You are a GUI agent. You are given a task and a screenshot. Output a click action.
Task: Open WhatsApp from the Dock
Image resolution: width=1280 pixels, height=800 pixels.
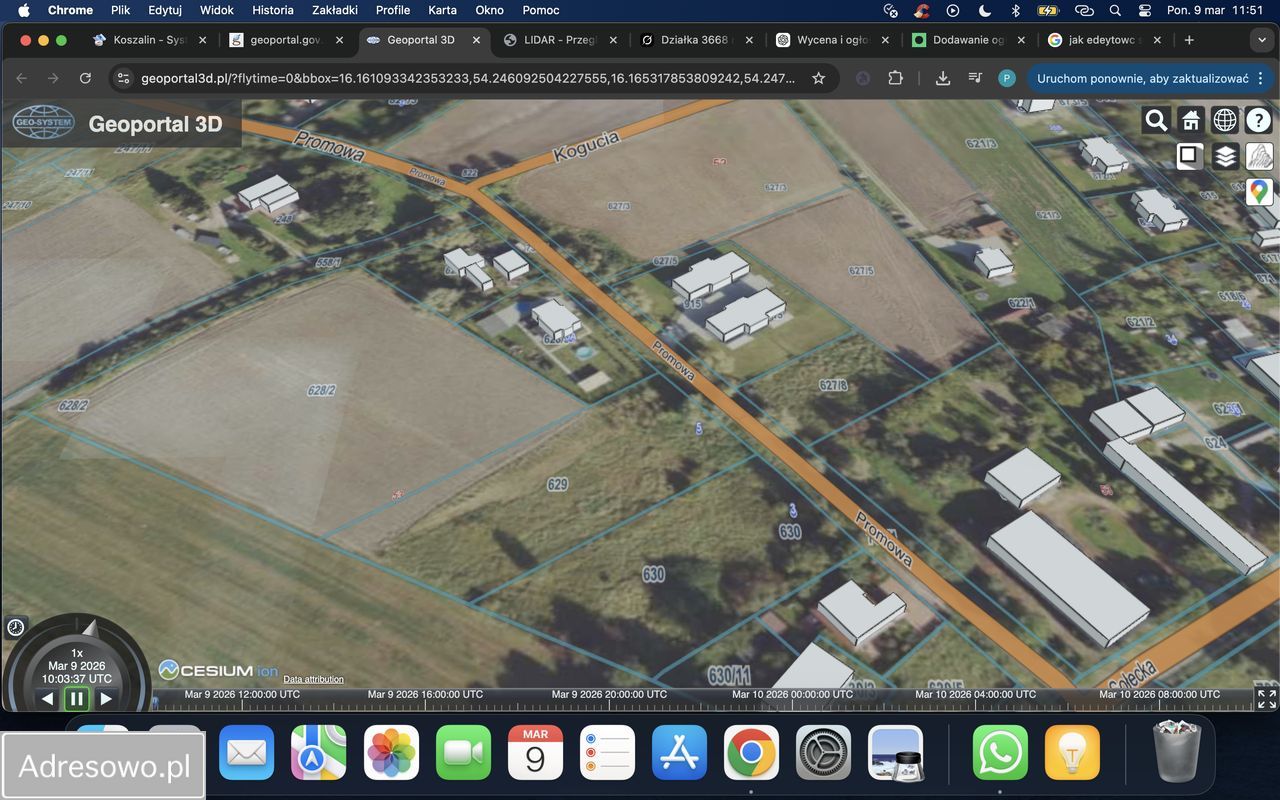click(1000, 753)
